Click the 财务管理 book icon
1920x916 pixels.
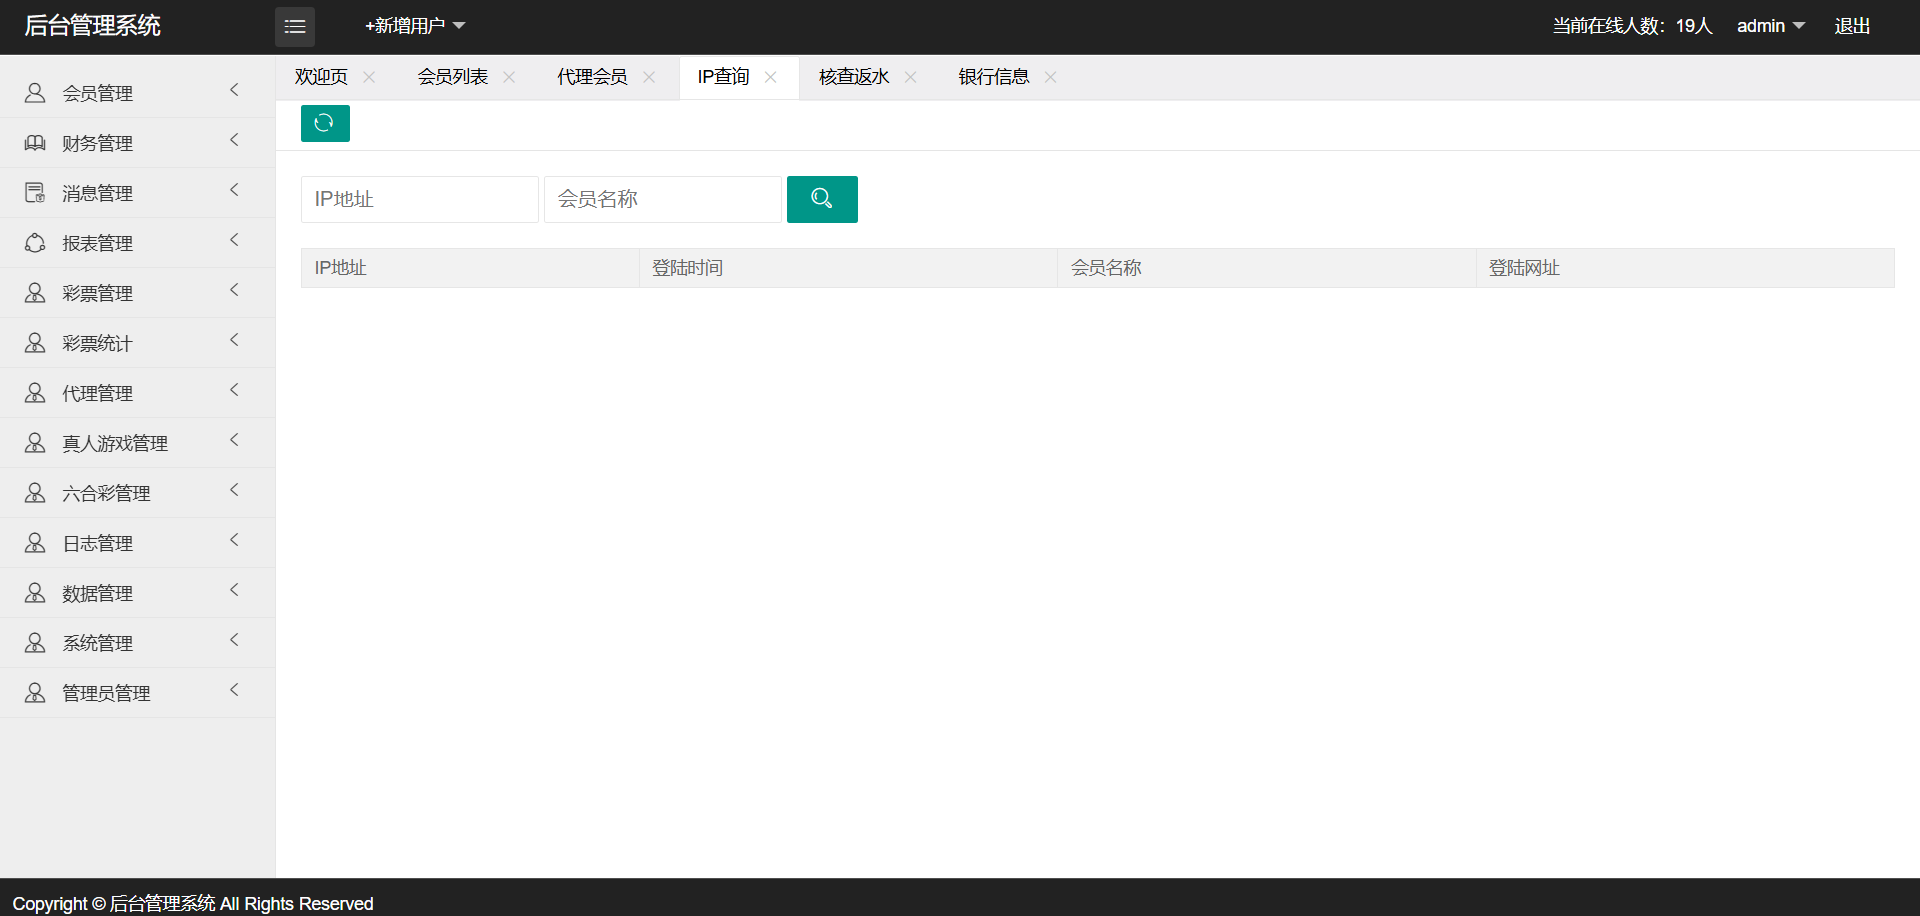point(35,143)
